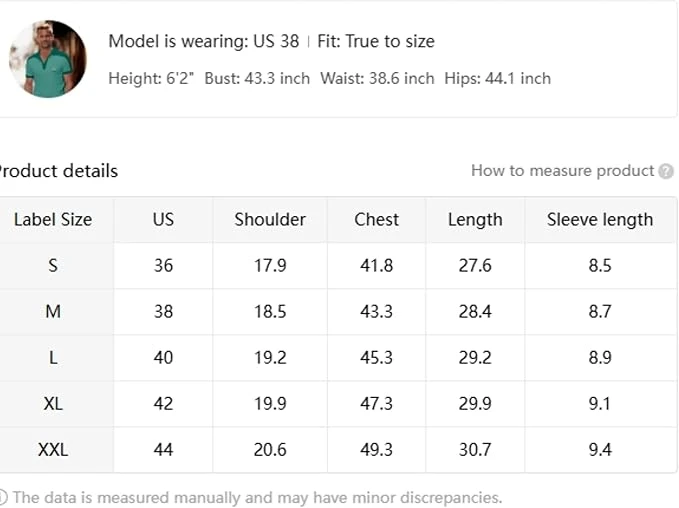The image size is (679, 508).
Task: Open the How to measure product link
Action: point(562,171)
